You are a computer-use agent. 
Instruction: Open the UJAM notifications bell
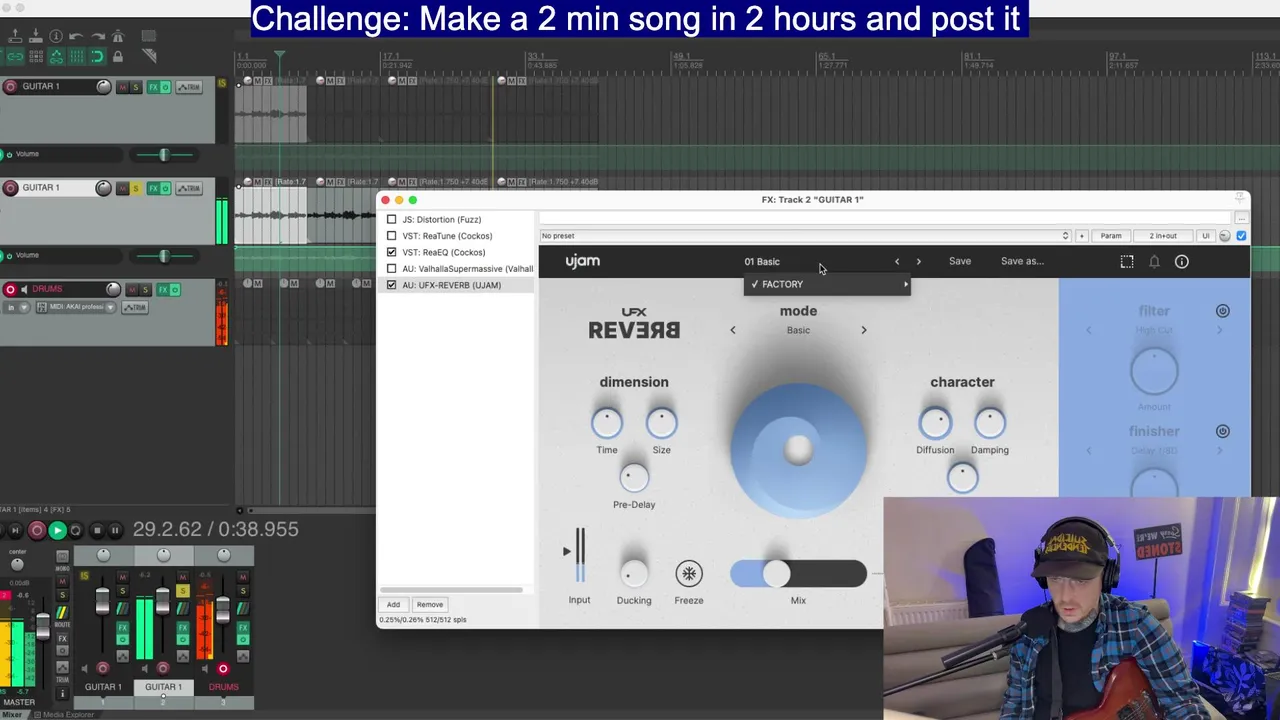(1154, 261)
